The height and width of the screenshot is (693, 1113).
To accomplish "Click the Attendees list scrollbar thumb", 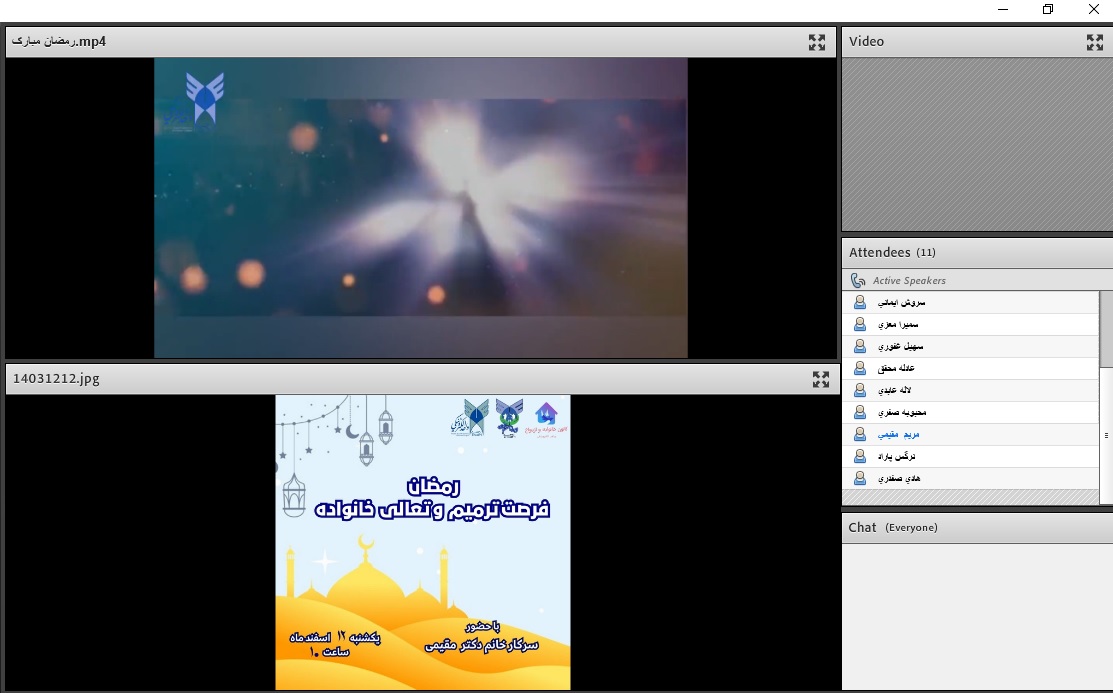I will (1105, 330).
